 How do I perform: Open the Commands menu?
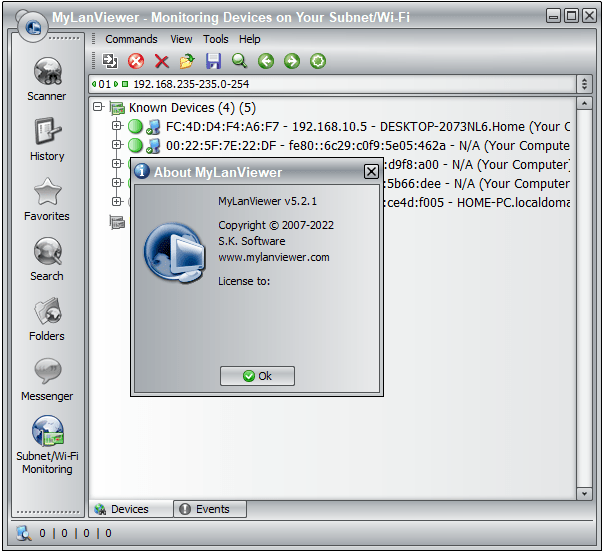(131, 39)
